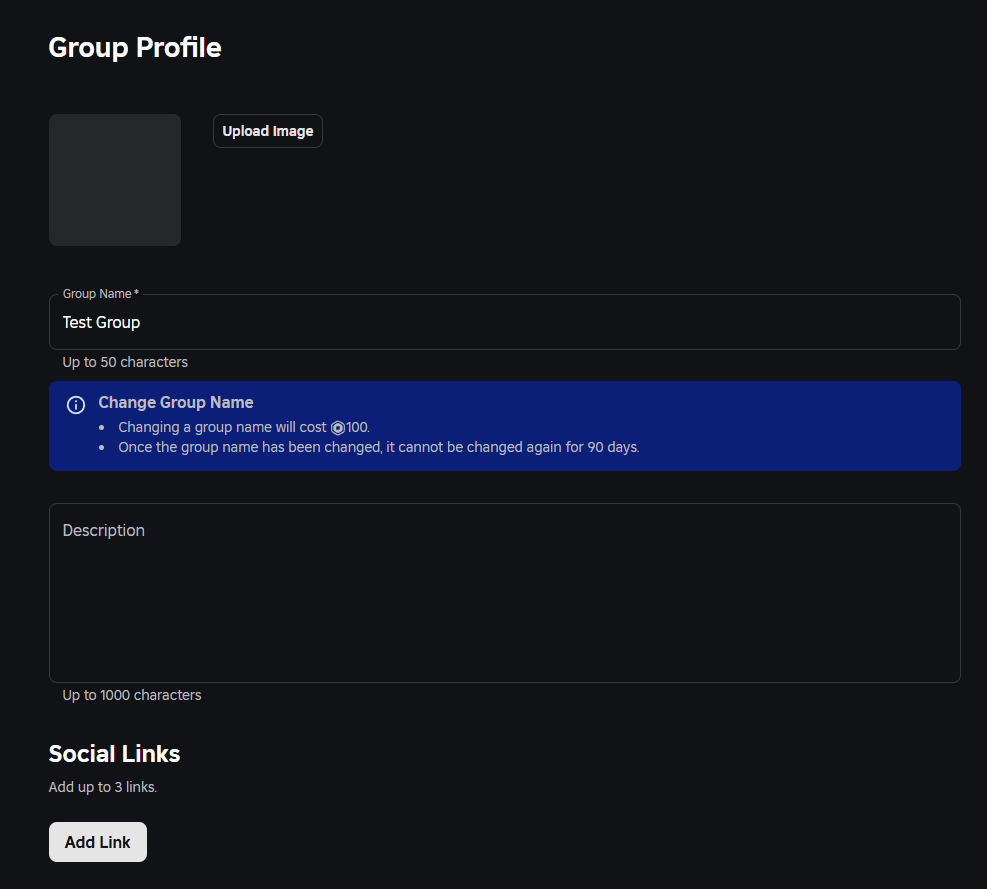This screenshot has width=987, height=889.
Task: Click the Social Links heading
Action: (114, 753)
